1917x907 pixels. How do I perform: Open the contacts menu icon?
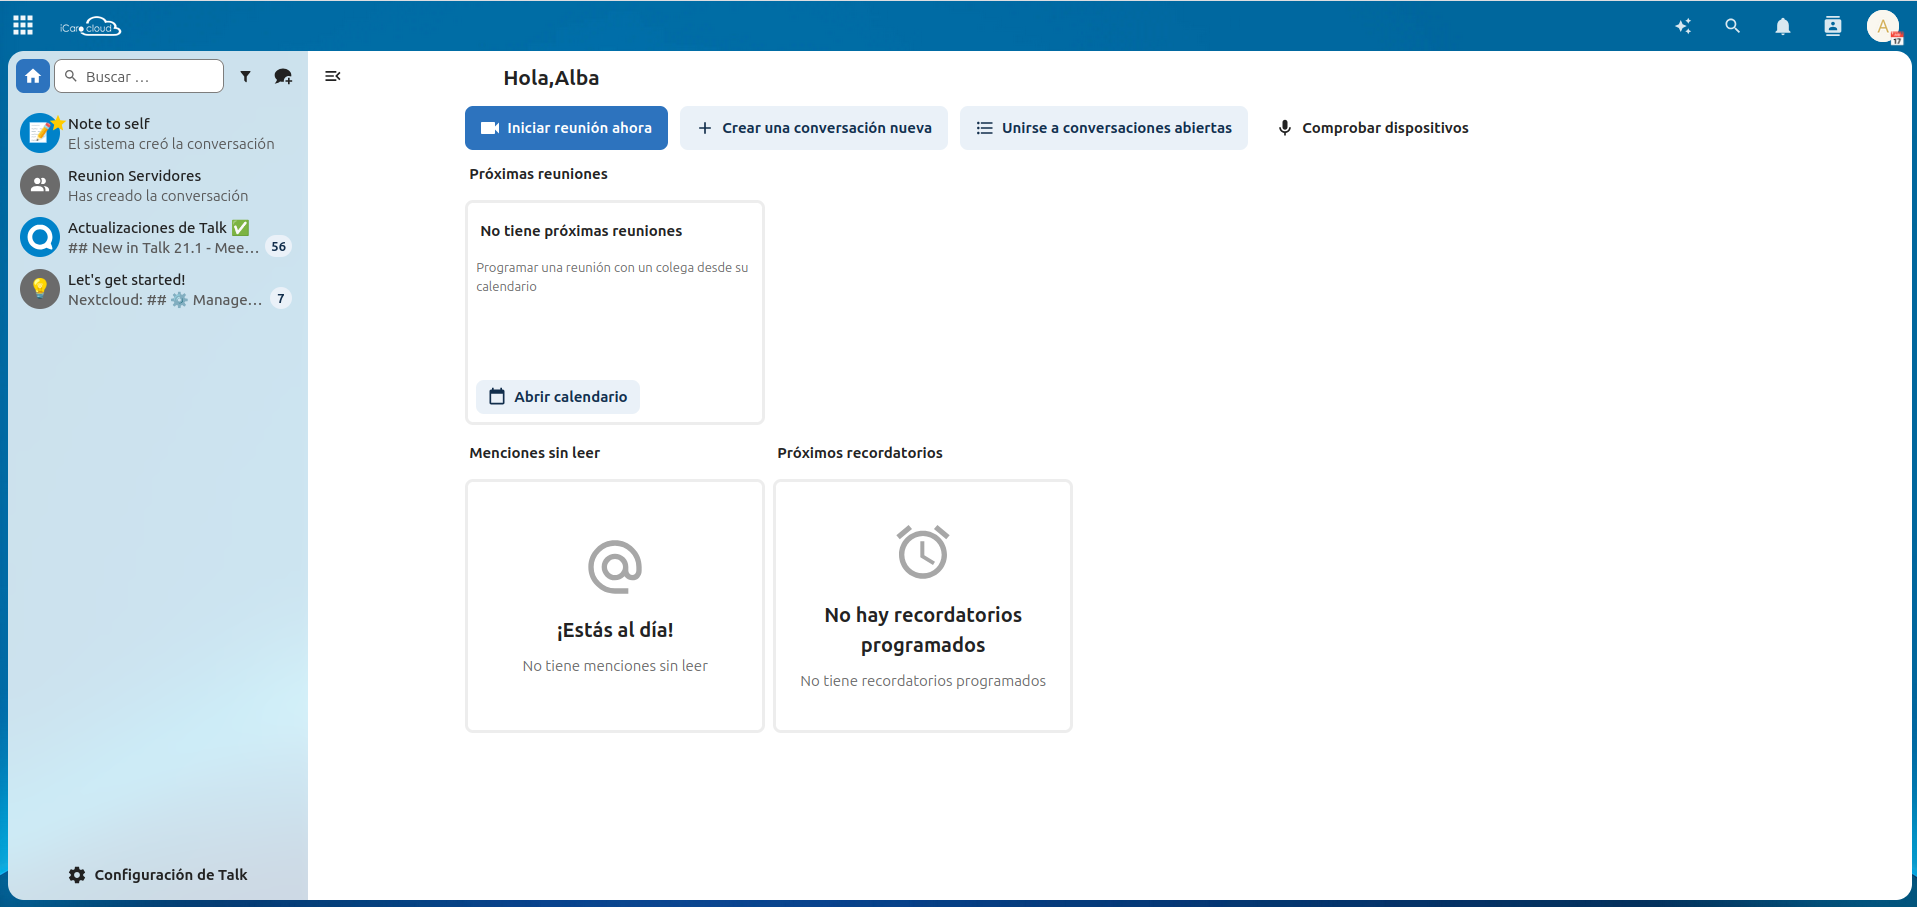[1833, 26]
